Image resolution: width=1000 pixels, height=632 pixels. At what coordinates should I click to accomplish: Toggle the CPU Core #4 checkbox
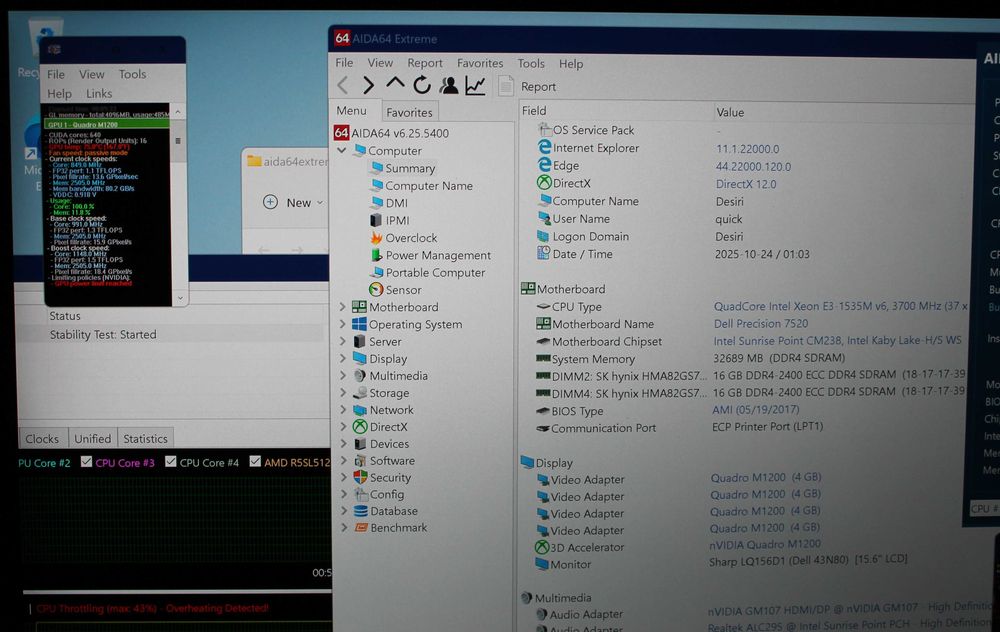click(170, 461)
